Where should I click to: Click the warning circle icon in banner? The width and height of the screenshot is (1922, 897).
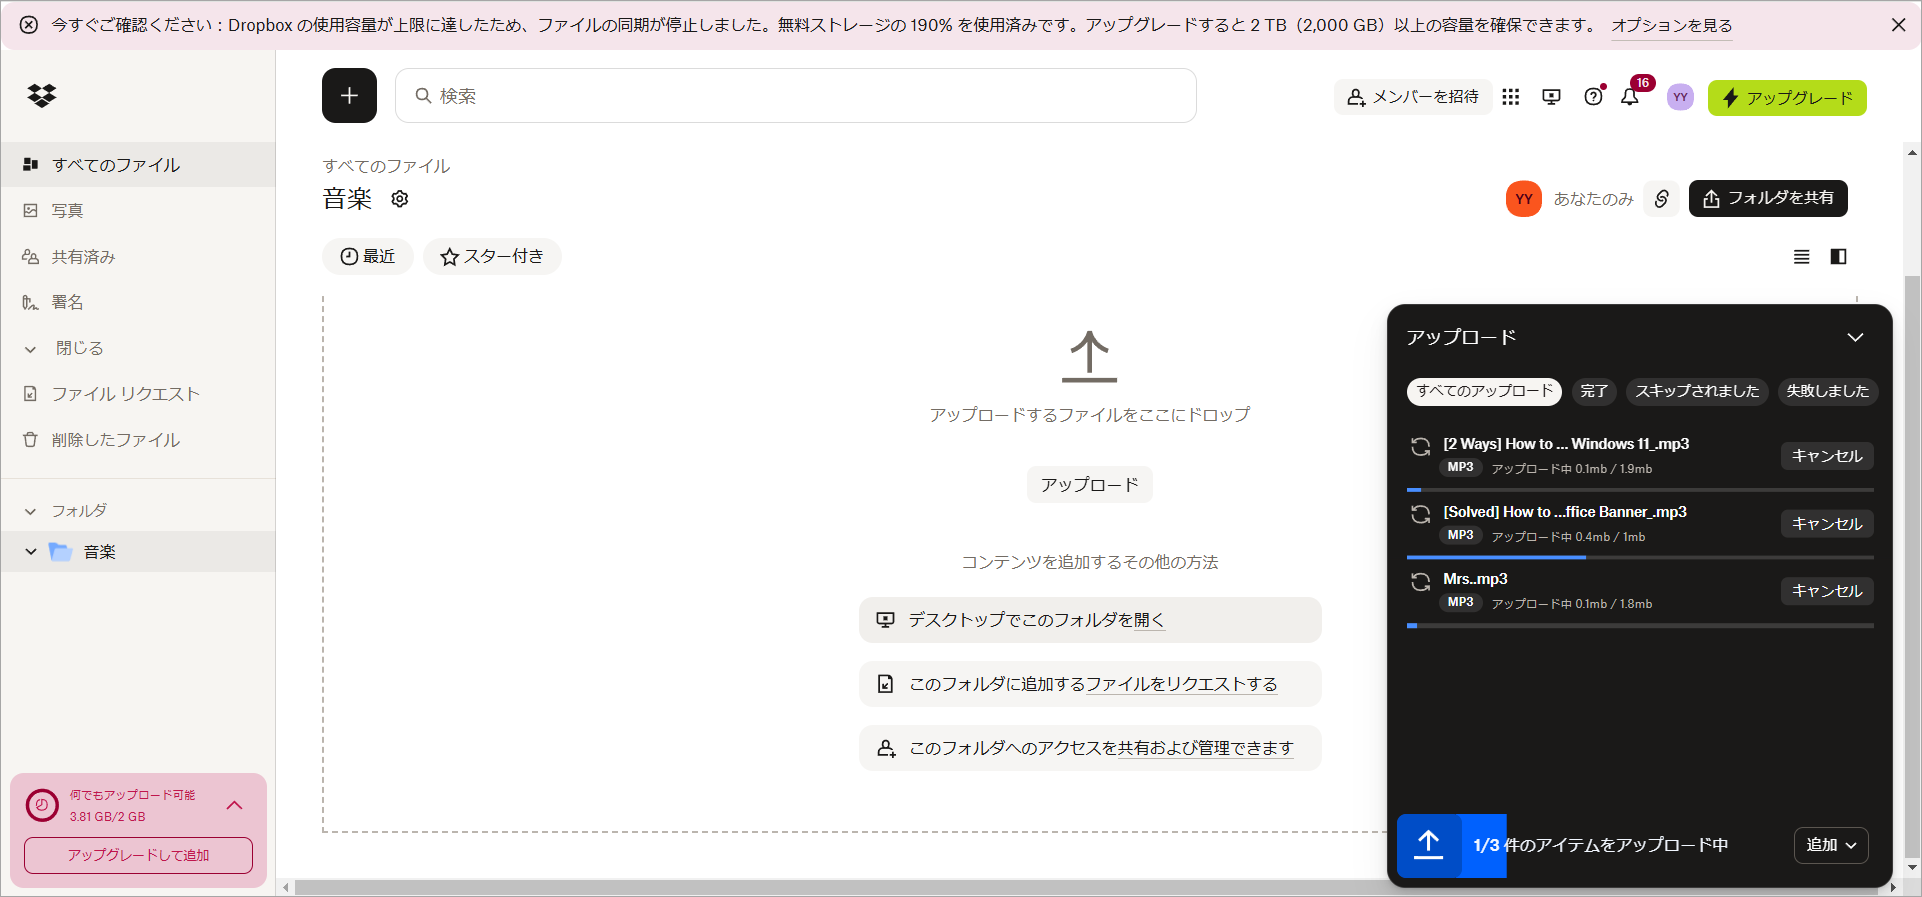(29, 25)
